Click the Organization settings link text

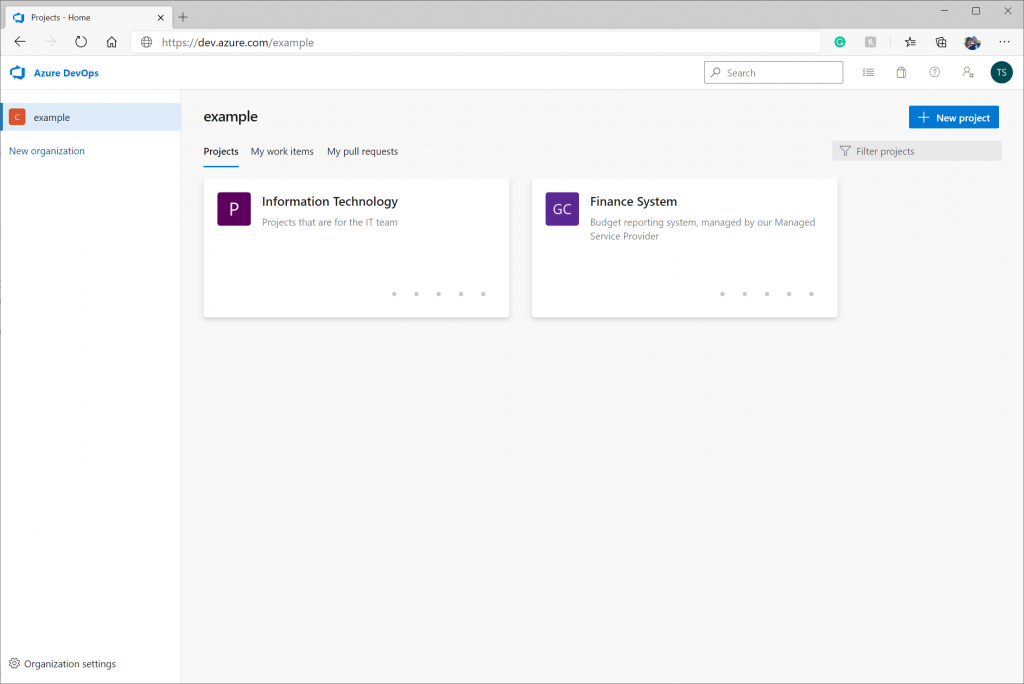pos(70,664)
